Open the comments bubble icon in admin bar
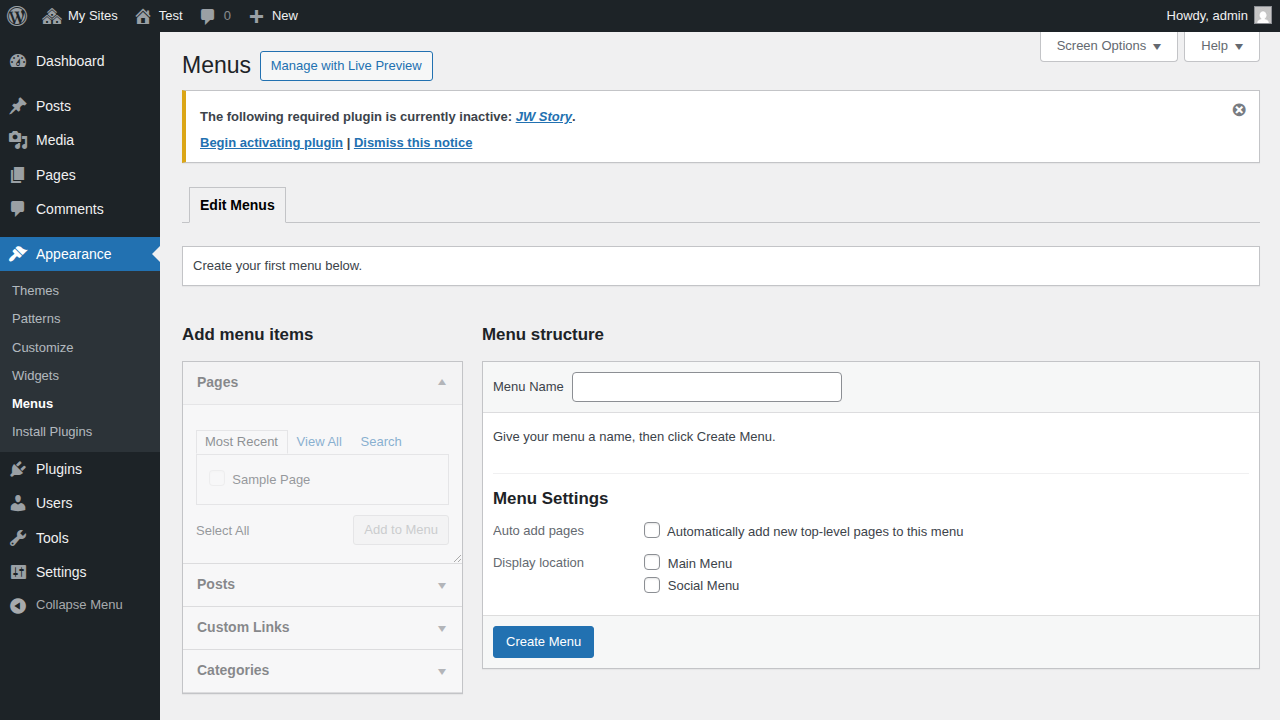This screenshot has height=720, width=1280. point(207,15)
